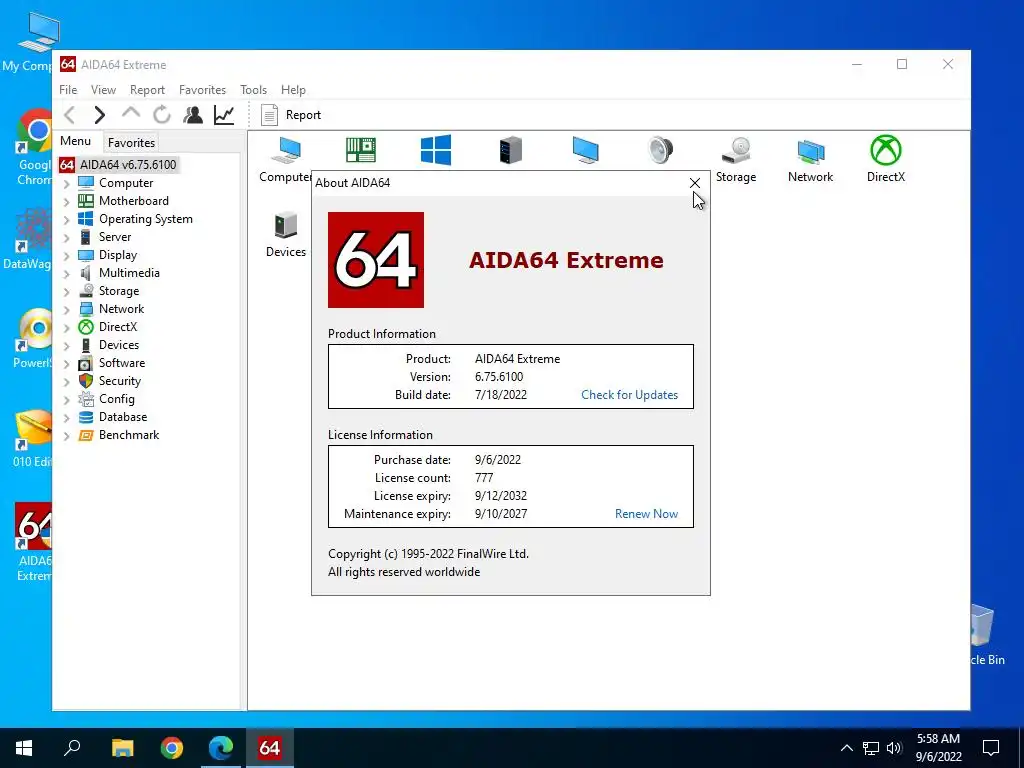Show hidden system tray icons
Image resolution: width=1024 pixels, height=768 pixels.
846,748
